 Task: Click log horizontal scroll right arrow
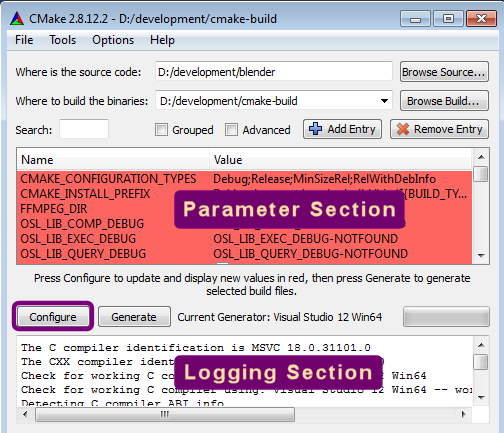[x=464, y=414]
